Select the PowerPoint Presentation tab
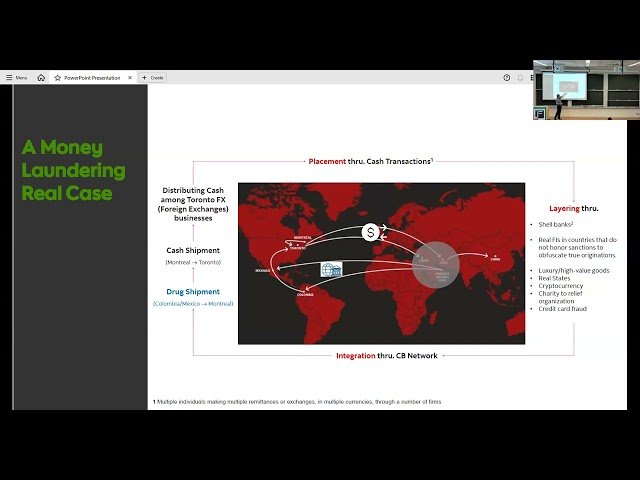 point(92,78)
